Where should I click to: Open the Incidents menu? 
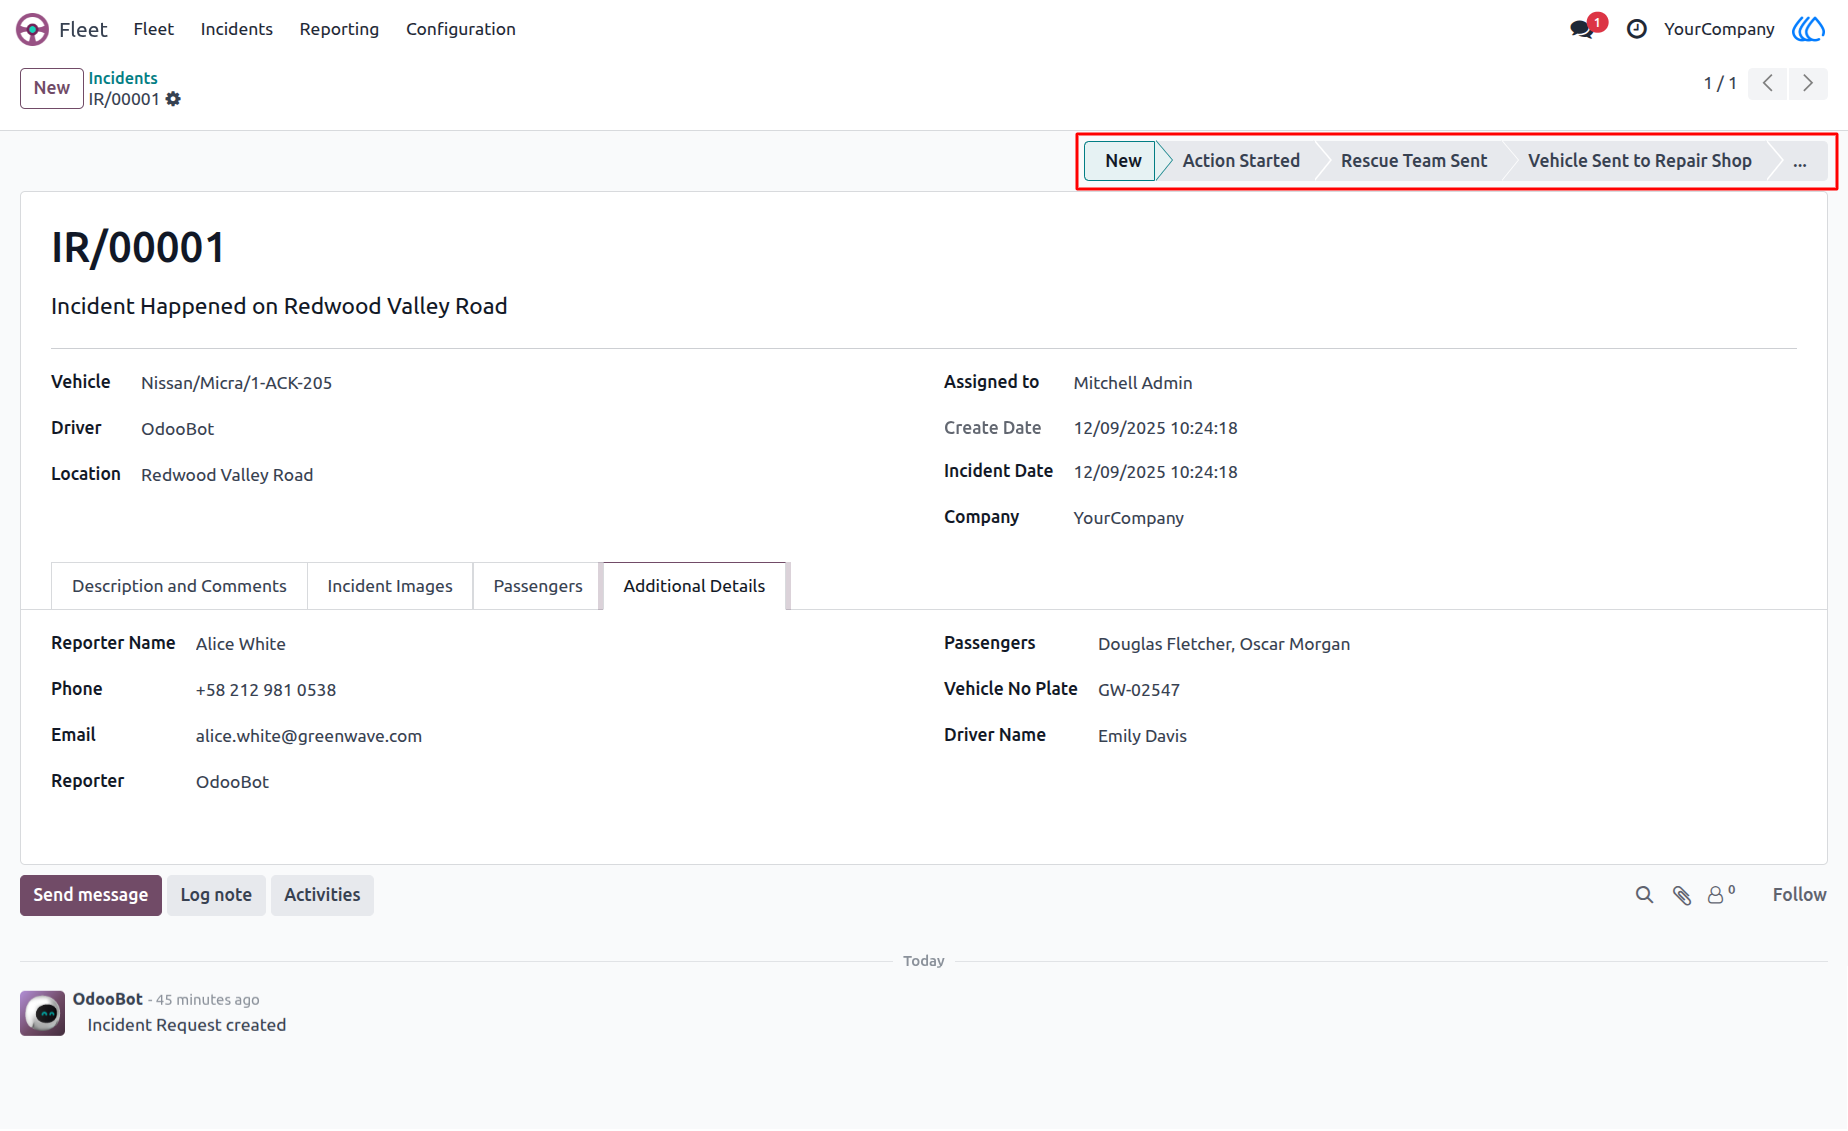pos(237,29)
